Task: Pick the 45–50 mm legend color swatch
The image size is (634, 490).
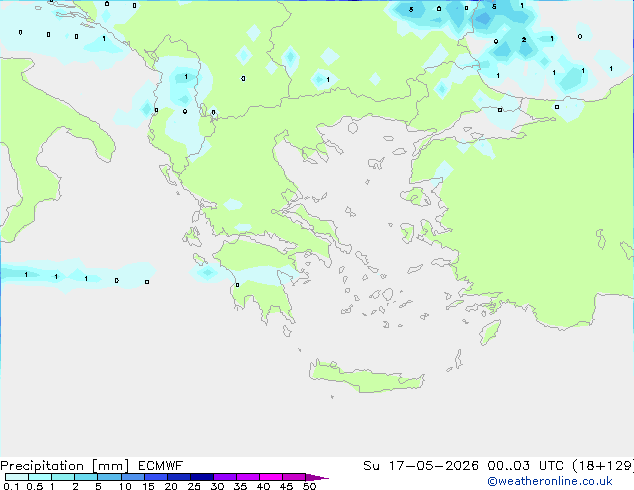Action: pos(294,477)
